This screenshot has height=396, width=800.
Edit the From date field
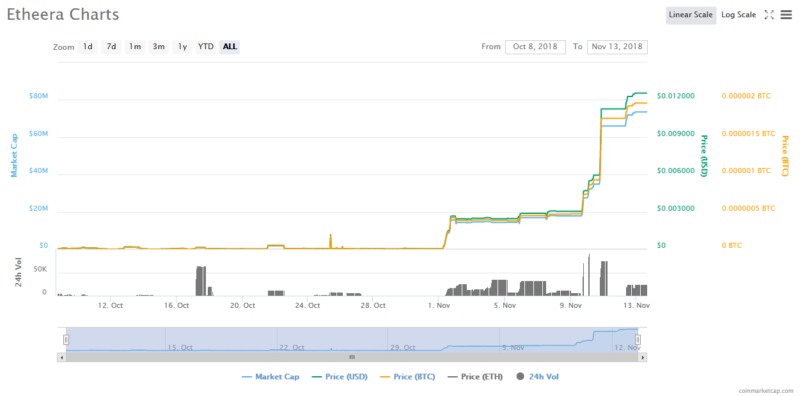535,47
